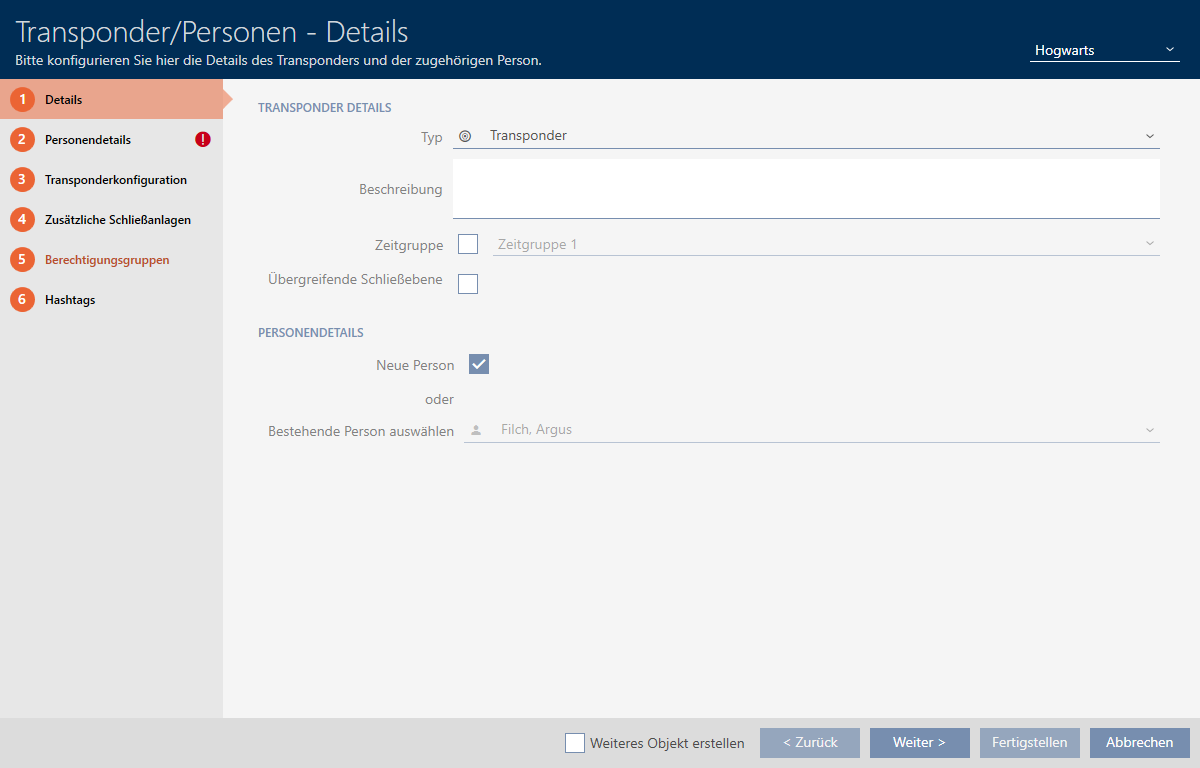Open the Typ Transponder dropdown
The height and width of the screenshot is (768, 1200).
tap(806, 136)
